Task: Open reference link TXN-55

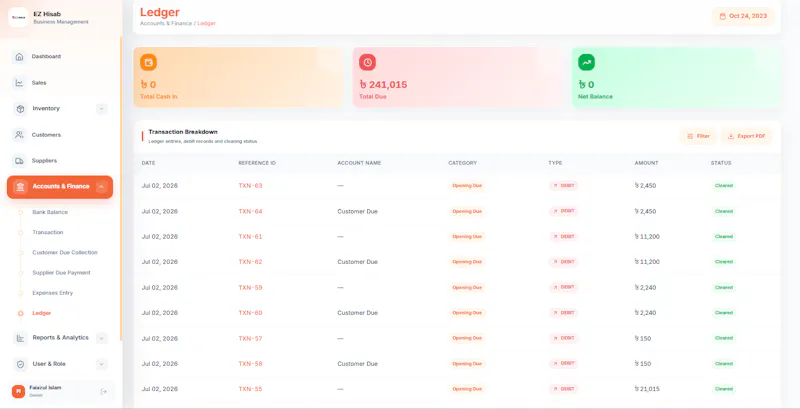Action: tap(251, 389)
